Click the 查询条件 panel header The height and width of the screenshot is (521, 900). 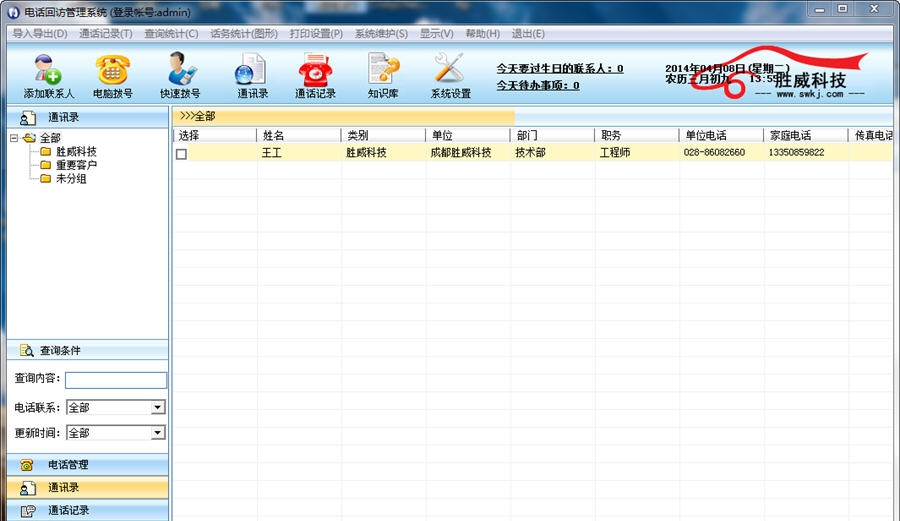(x=87, y=350)
